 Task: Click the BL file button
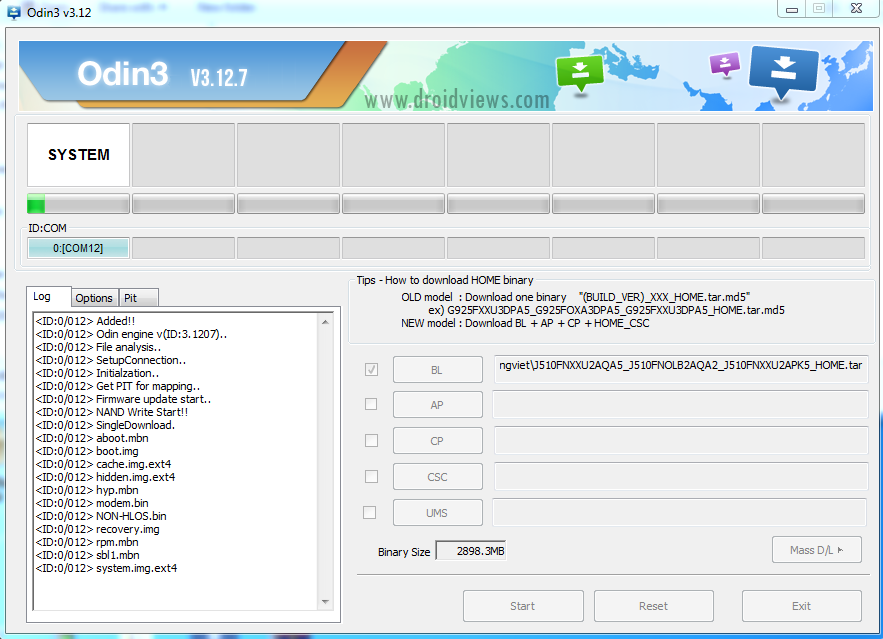tap(438, 370)
